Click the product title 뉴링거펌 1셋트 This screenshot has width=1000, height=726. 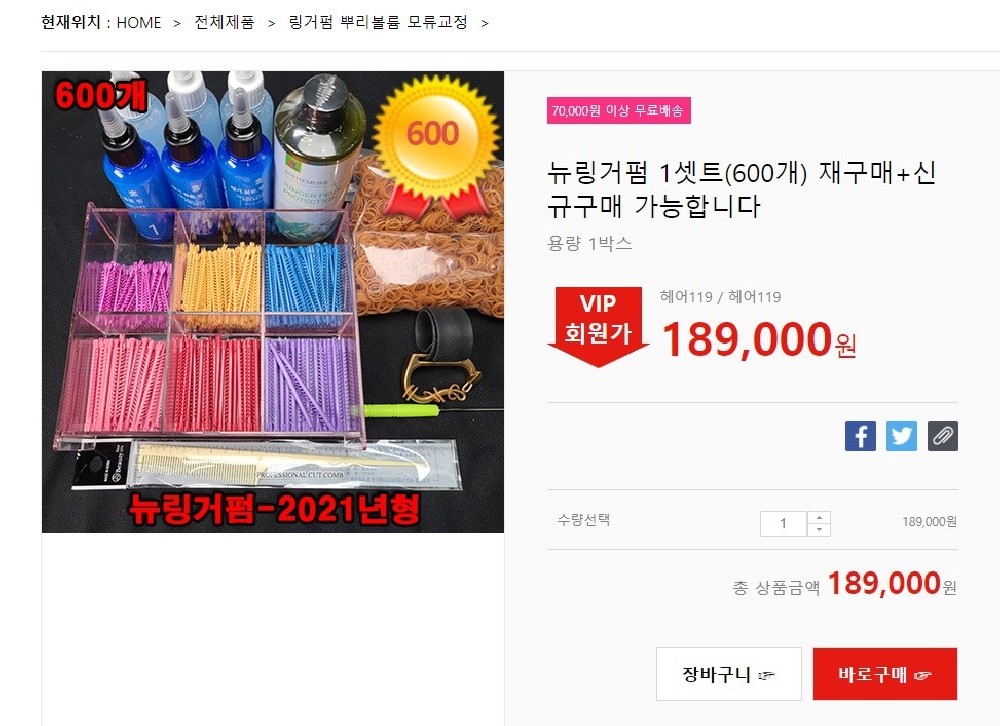742,189
